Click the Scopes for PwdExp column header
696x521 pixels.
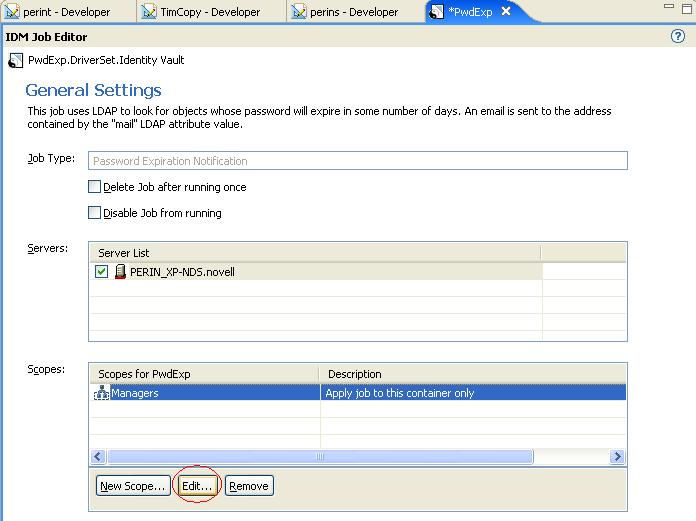[x=205, y=374]
